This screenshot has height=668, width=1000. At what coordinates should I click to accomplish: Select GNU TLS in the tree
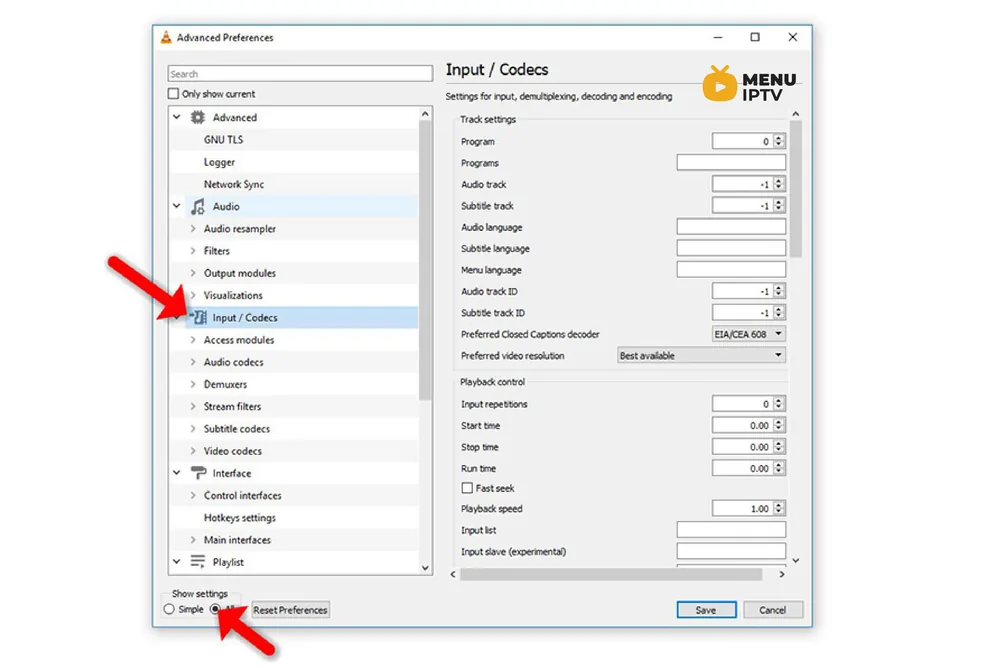pyautogui.click(x=223, y=140)
